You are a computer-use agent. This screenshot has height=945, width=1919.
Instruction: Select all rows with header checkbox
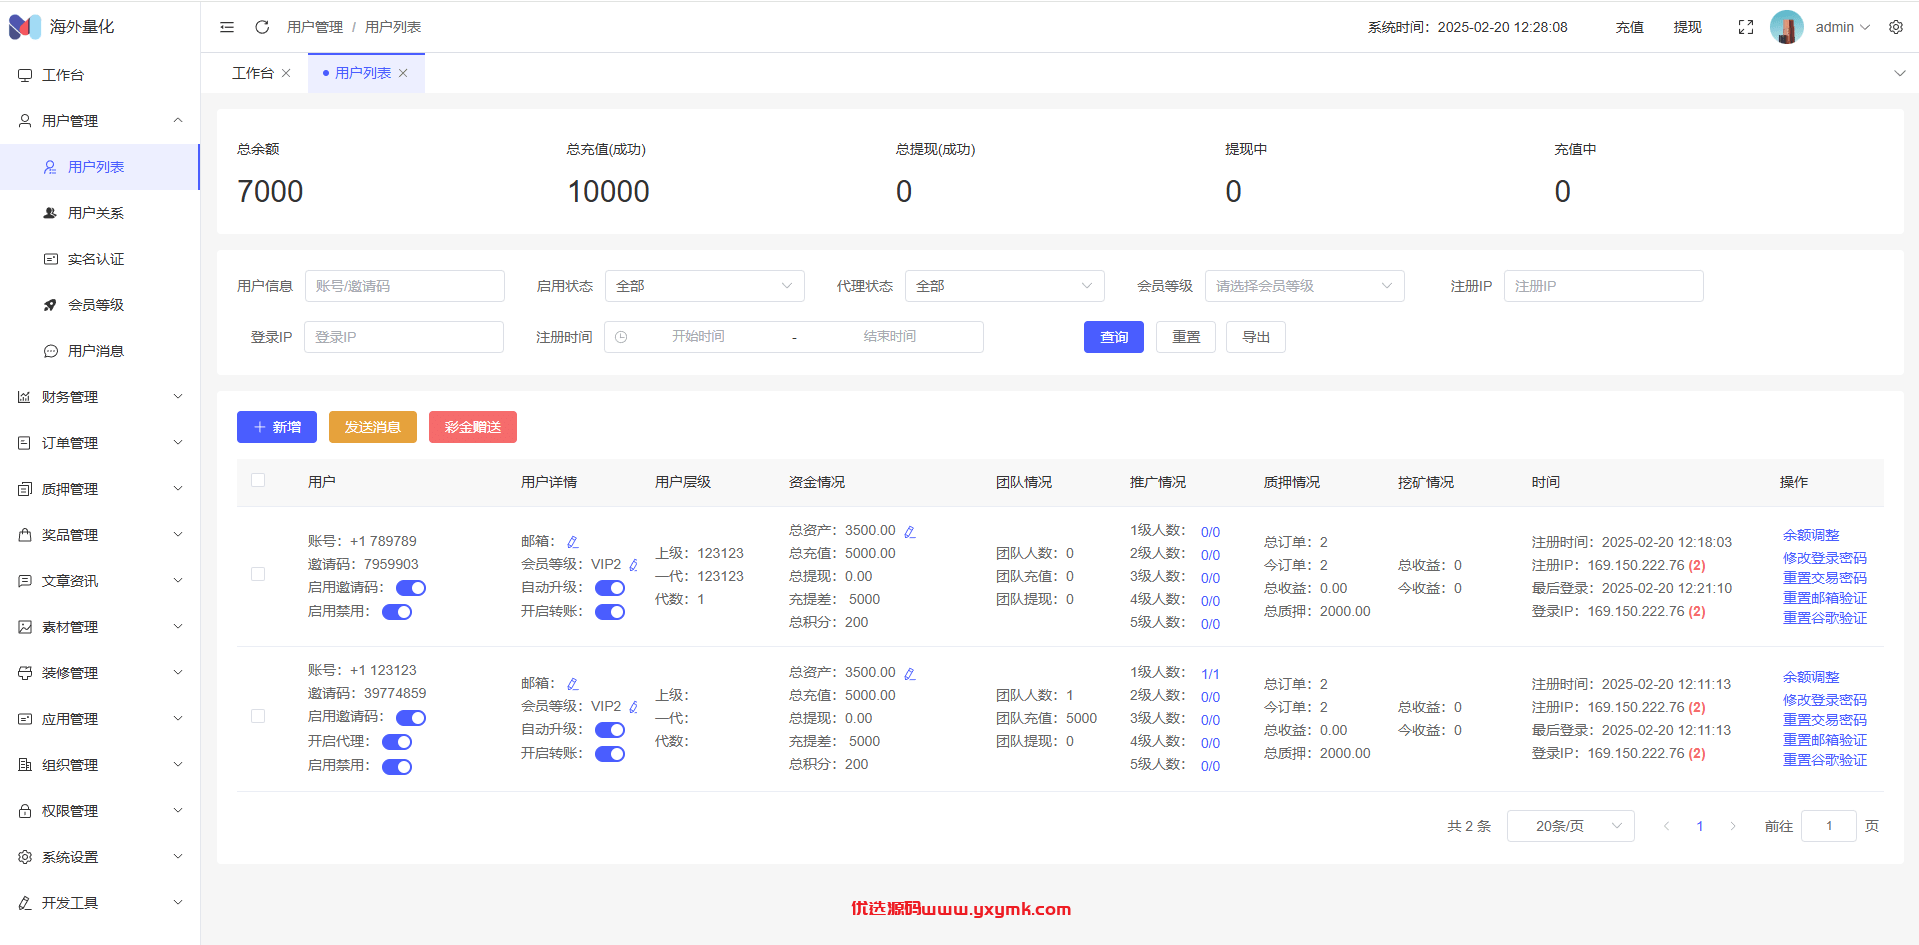(258, 480)
